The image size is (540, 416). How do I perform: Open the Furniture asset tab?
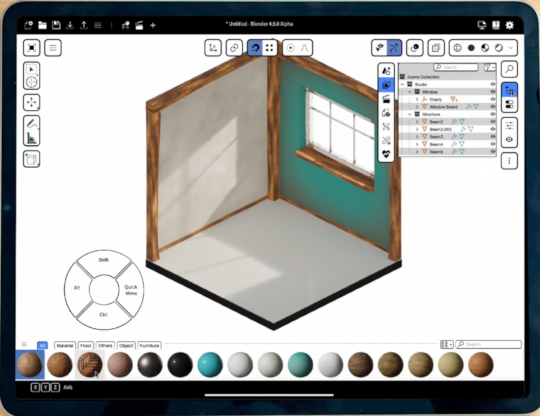click(149, 345)
